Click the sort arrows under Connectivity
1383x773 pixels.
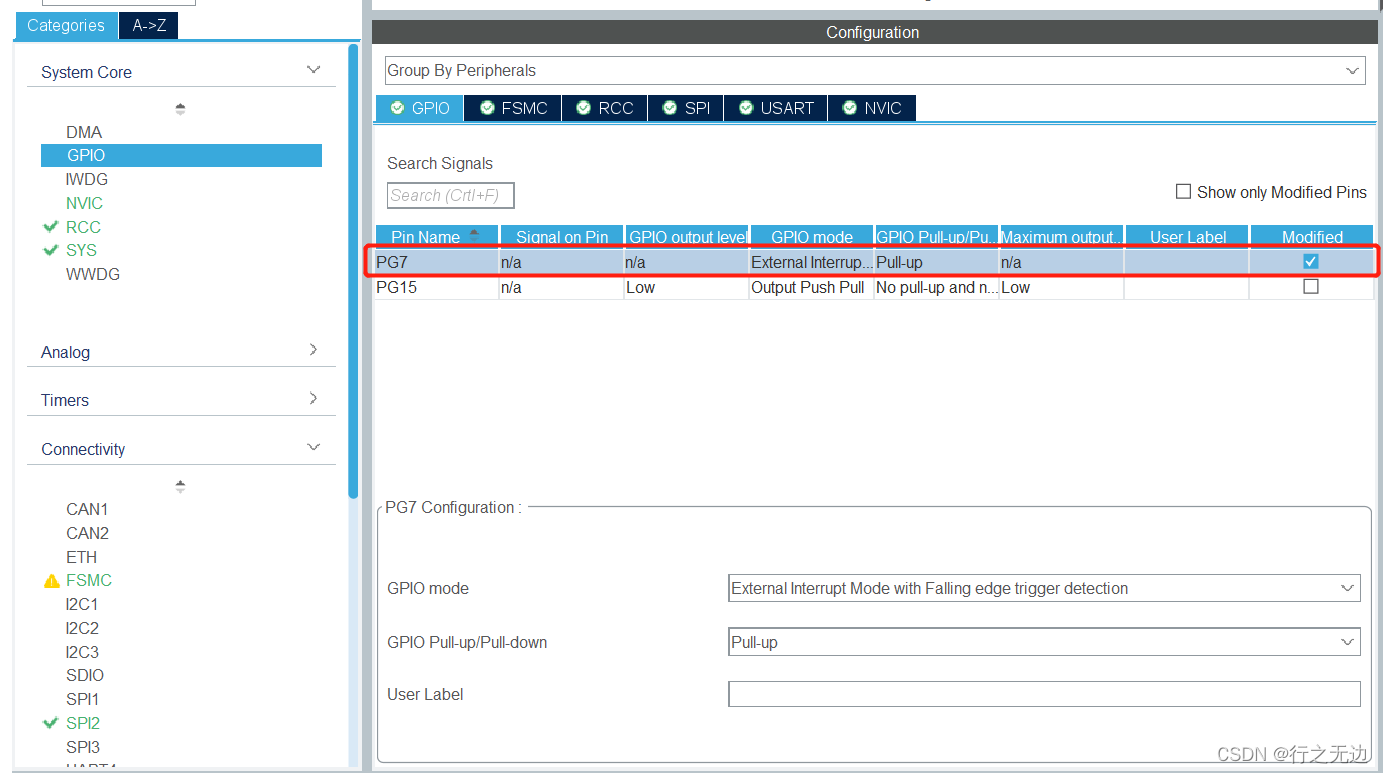point(180,486)
